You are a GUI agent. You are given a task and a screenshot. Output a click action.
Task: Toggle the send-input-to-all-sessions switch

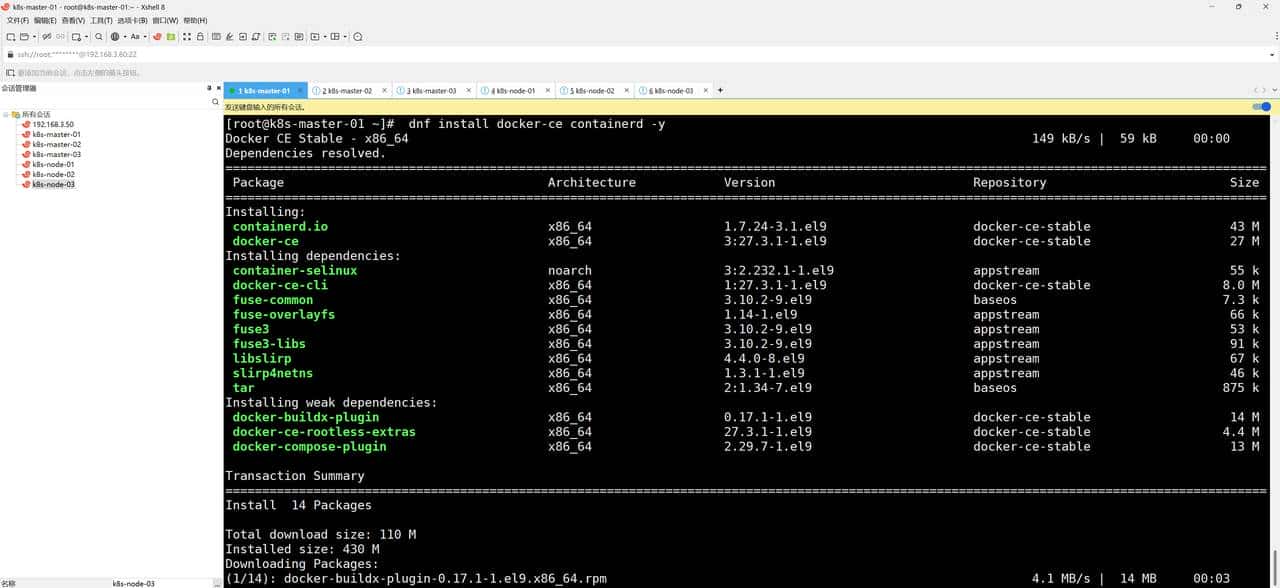[1261, 107]
